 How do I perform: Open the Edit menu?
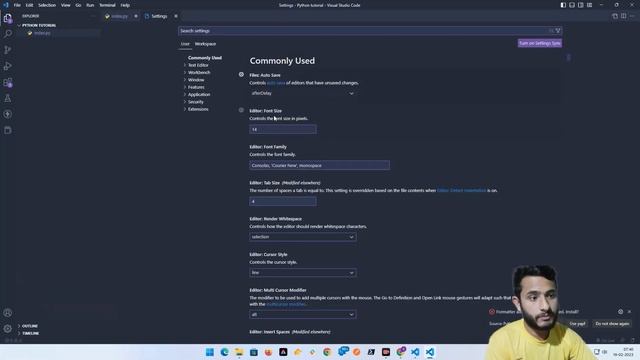point(29,5)
